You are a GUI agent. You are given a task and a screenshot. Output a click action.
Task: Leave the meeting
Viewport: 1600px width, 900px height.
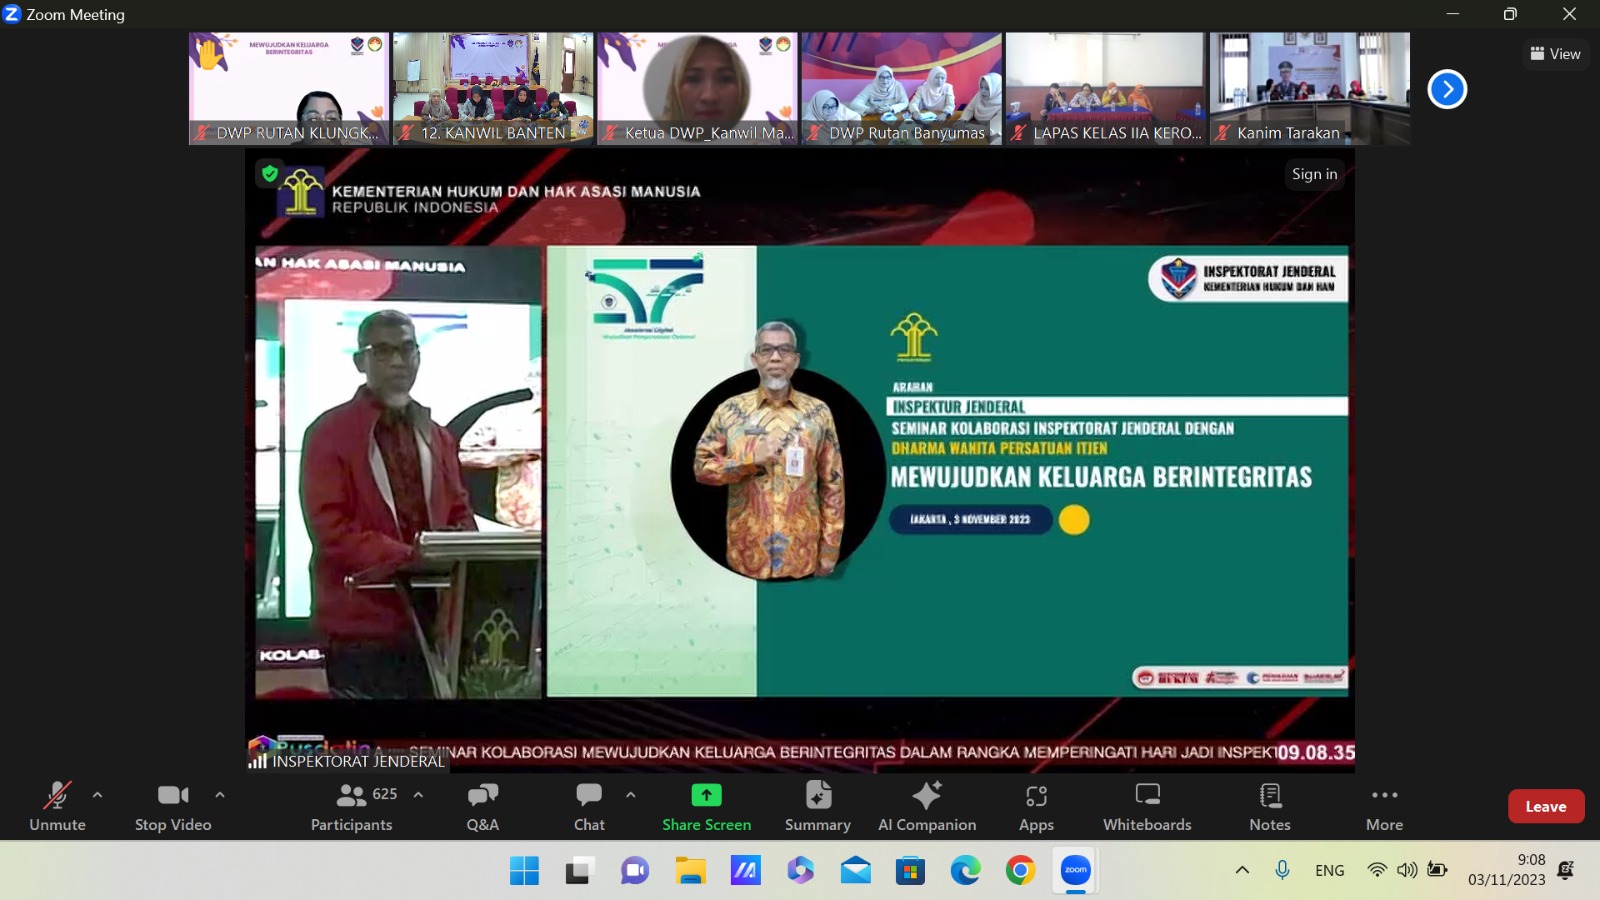click(x=1545, y=806)
